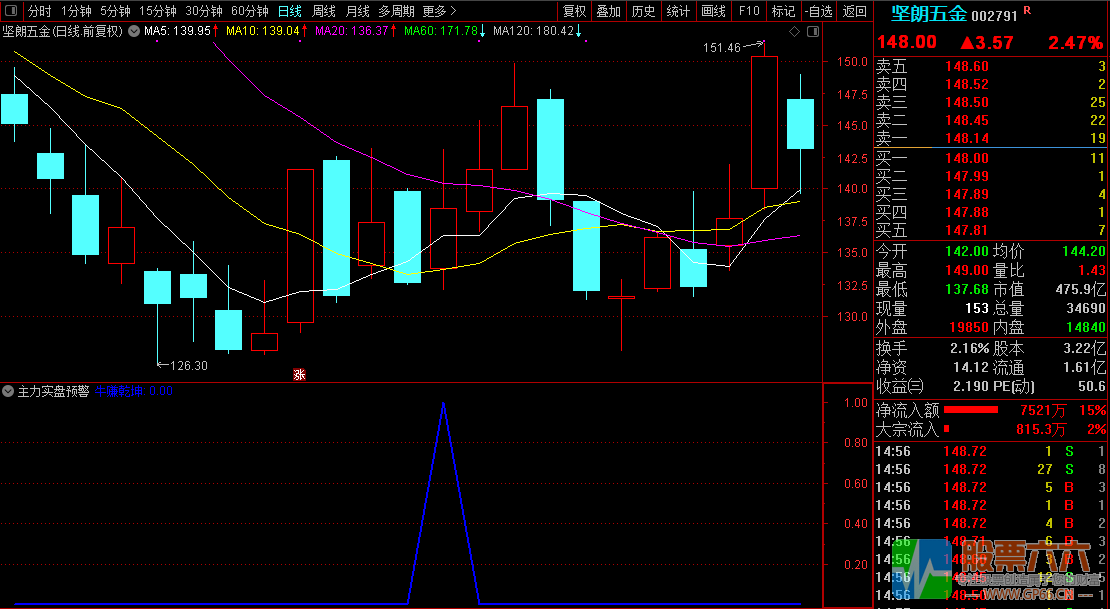
Task: Toggle -自选 to remove from watchlist
Action: (818, 11)
